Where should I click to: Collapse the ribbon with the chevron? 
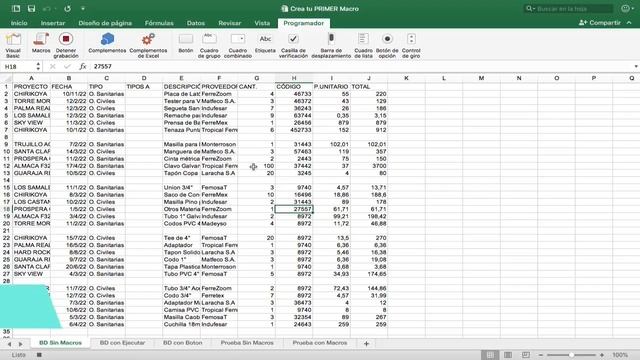click(x=629, y=23)
